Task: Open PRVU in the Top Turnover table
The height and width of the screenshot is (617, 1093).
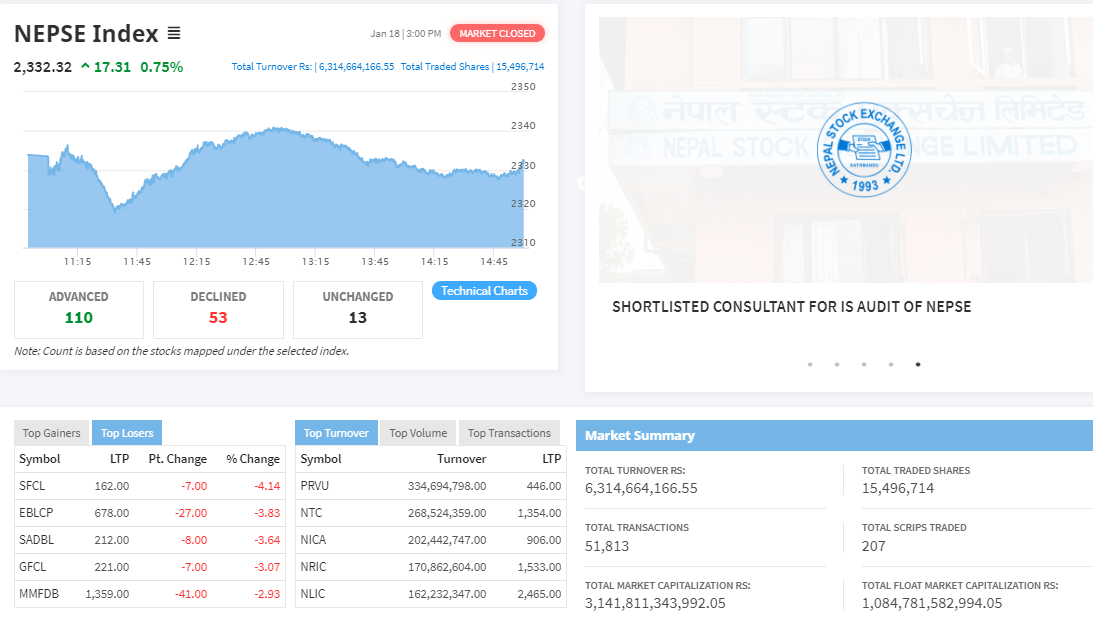Action: [x=314, y=486]
